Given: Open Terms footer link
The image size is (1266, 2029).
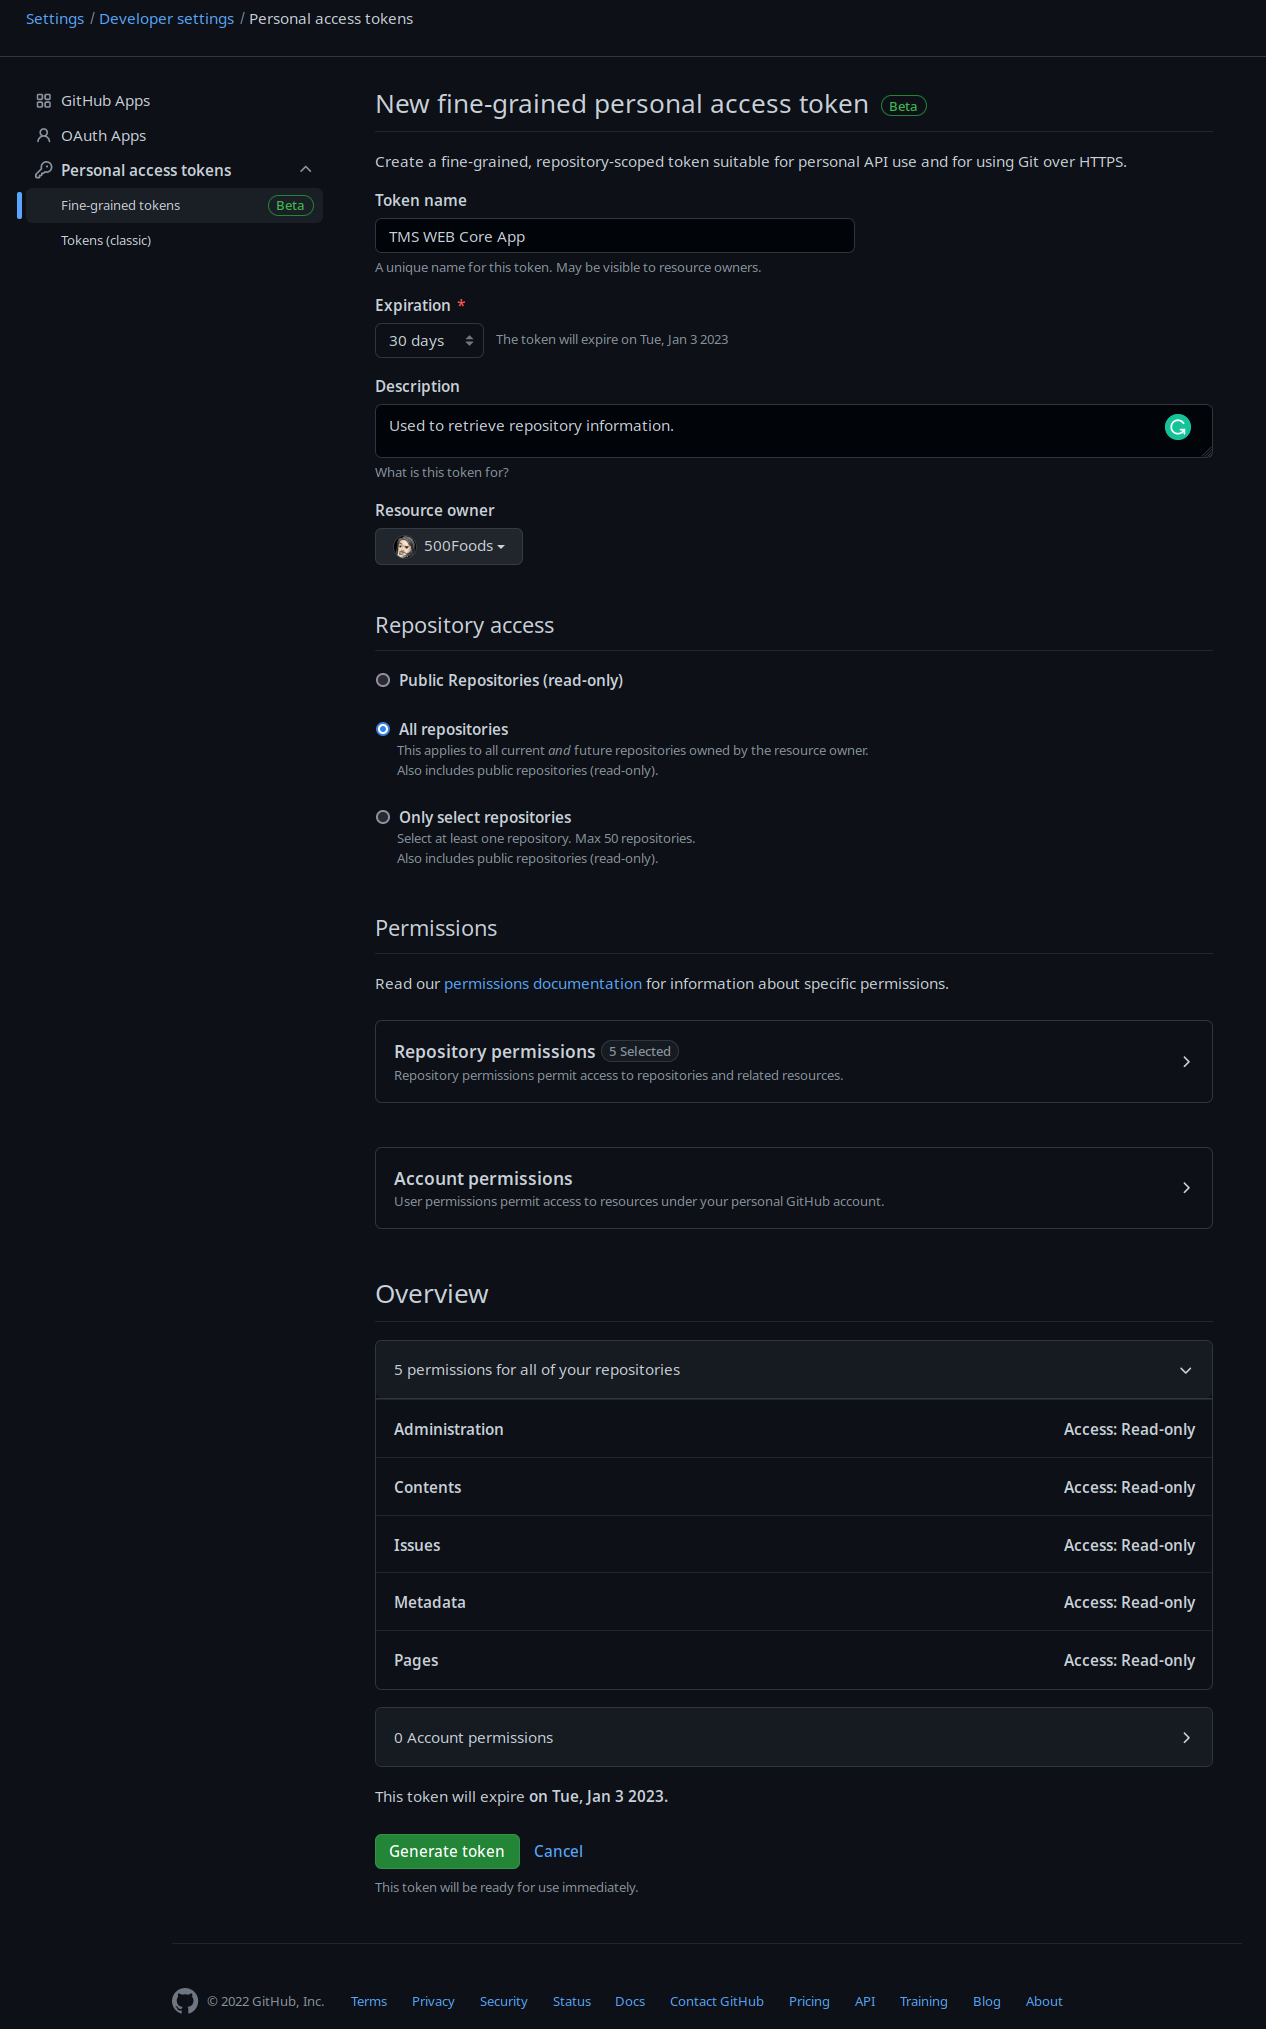Looking at the screenshot, I should click(x=369, y=2001).
